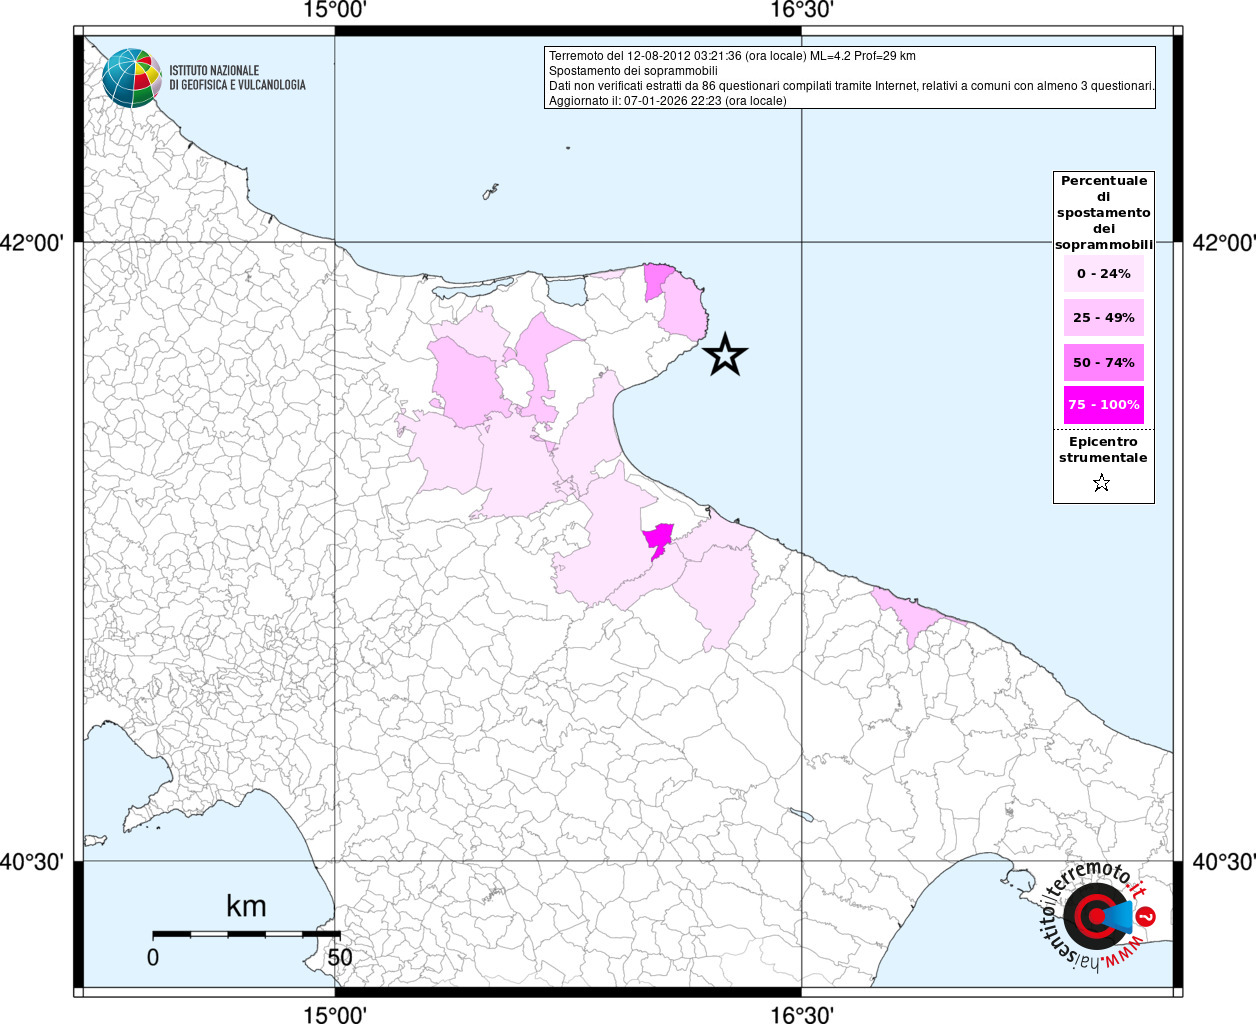The width and height of the screenshot is (1256, 1024).
Task: Click the bottom 16°30' longitude label
Action: pyautogui.click(x=802, y=1014)
